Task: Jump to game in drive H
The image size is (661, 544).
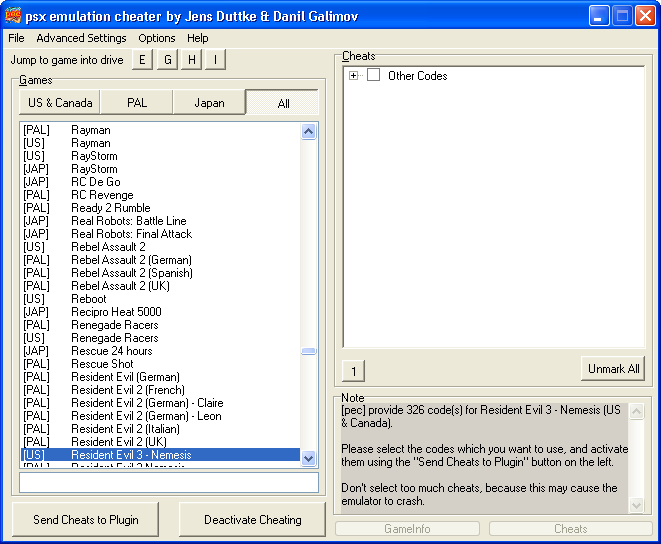Action: click(x=192, y=59)
